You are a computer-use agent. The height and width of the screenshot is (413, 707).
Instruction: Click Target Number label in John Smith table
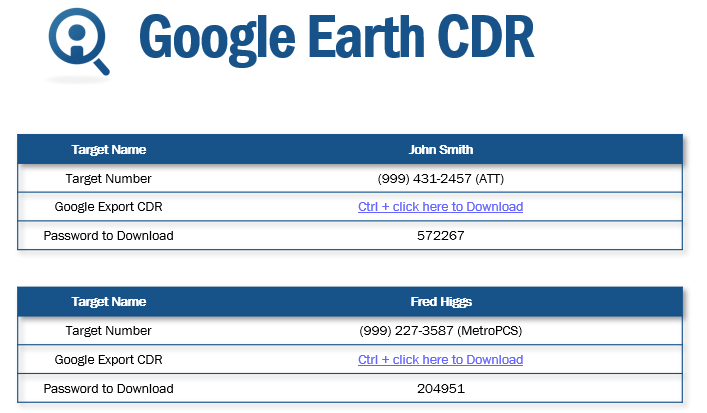(109, 179)
